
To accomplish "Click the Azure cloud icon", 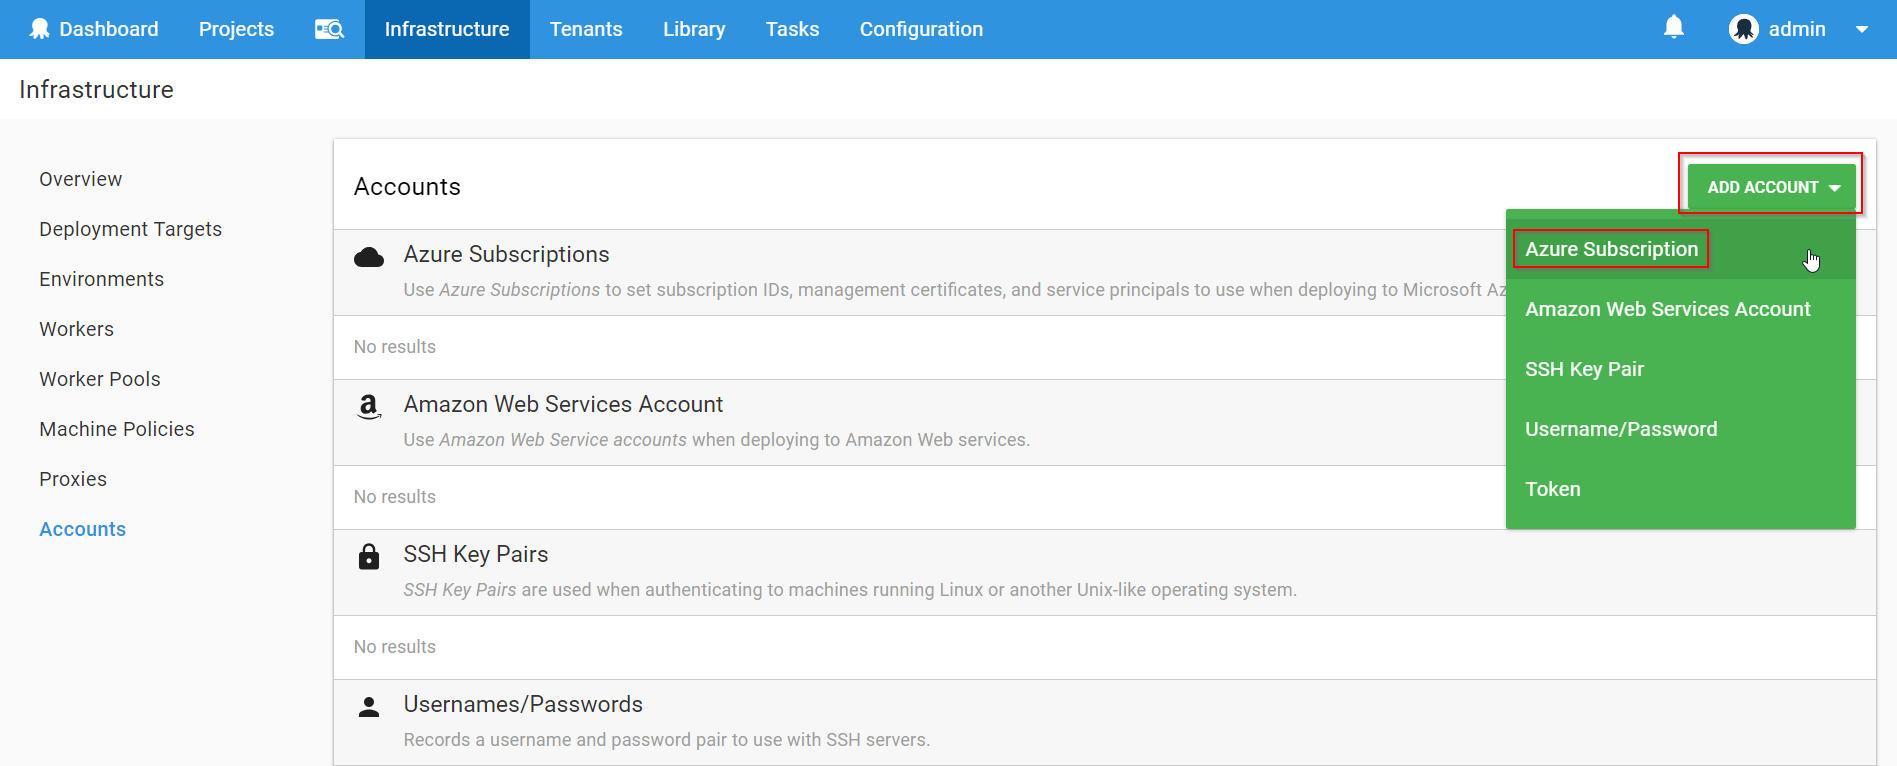I will [x=369, y=257].
